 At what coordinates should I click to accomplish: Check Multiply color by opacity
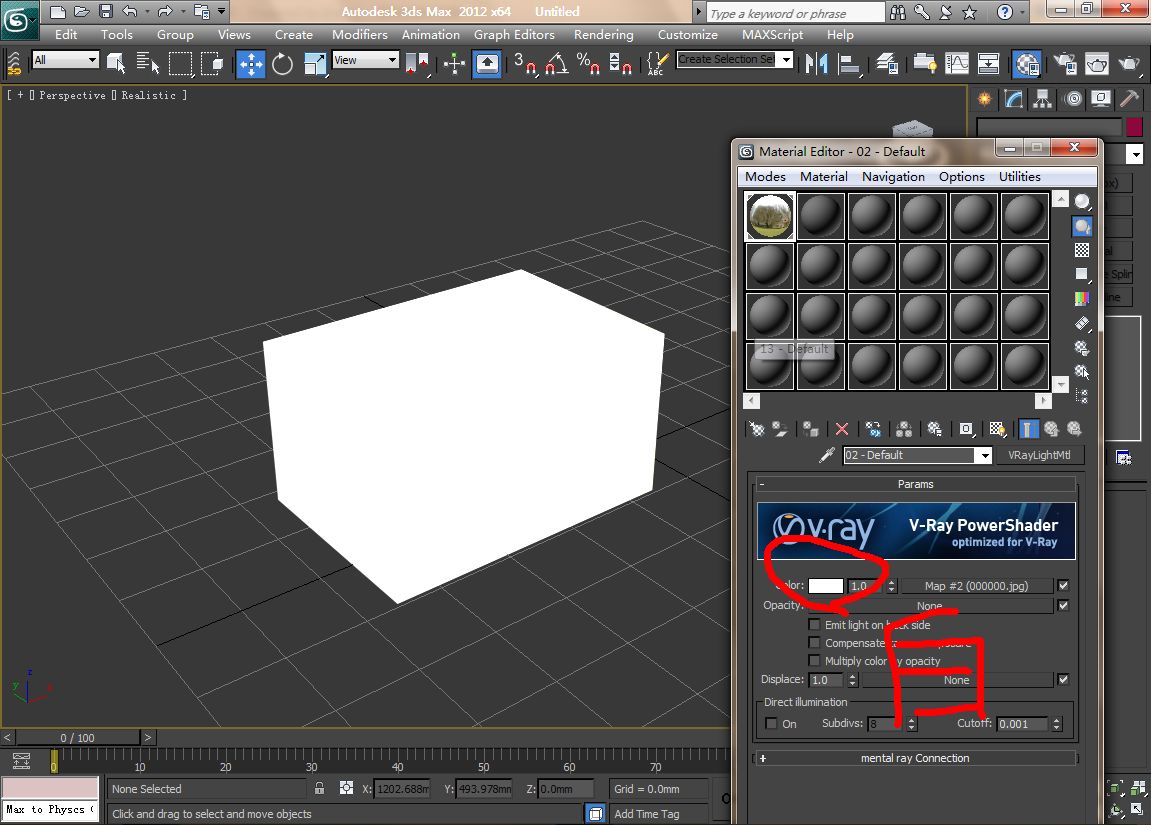pyautogui.click(x=815, y=661)
